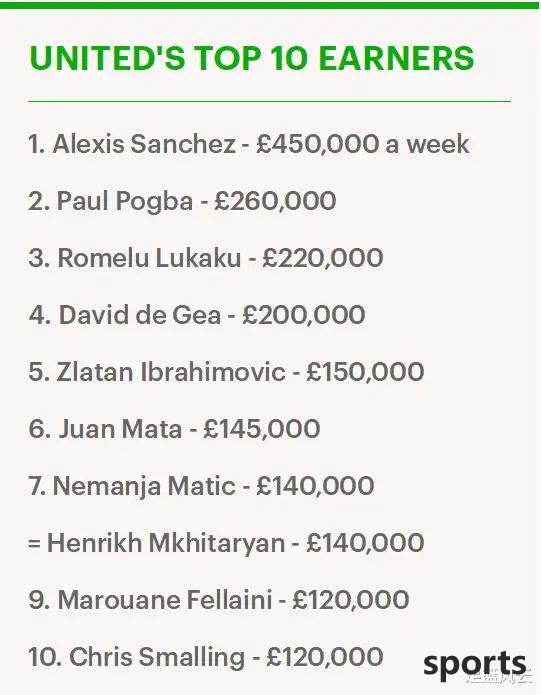The height and width of the screenshot is (695, 541).
Task: Click the equals sign before Henrikh Mkhitaryan
Action: pyautogui.click(x=34, y=543)
